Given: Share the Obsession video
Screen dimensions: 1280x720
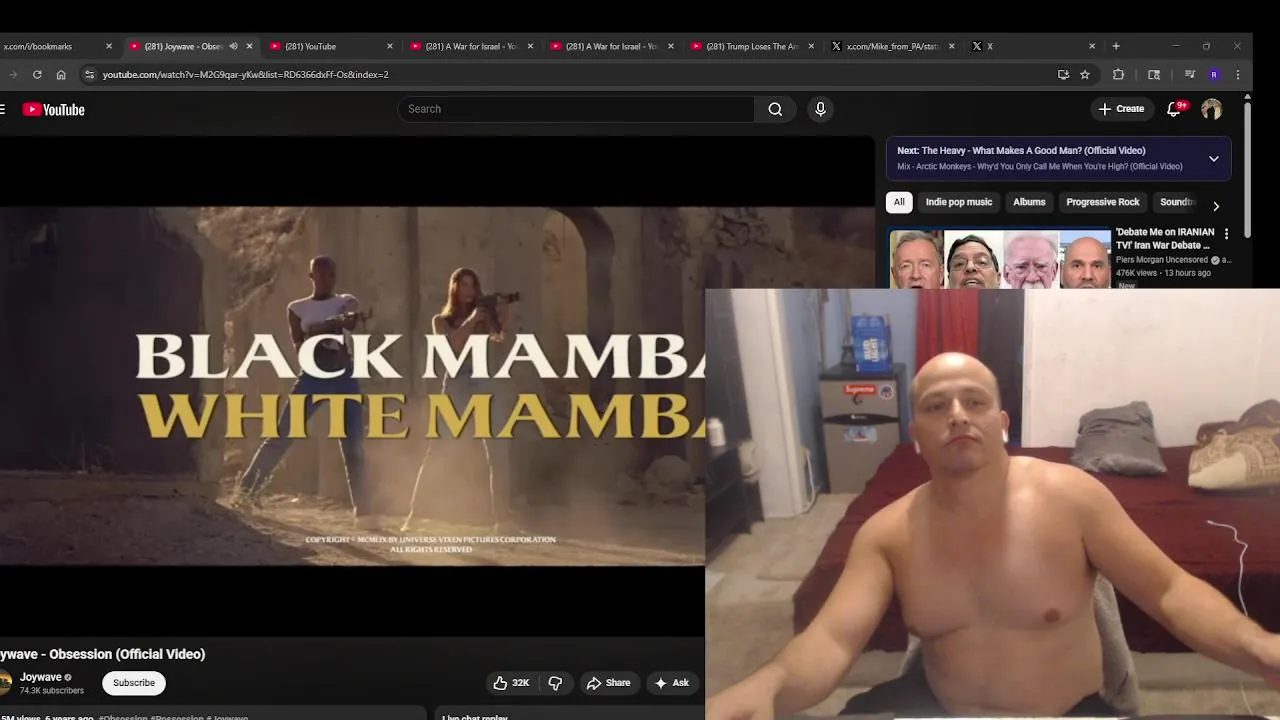Looking at the screenshot, I should pyautogui.click(x=608, y=683).
